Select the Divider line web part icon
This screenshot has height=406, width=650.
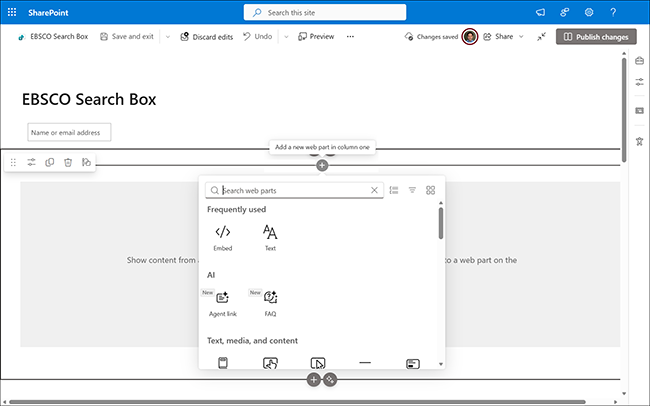coord(365,363)
